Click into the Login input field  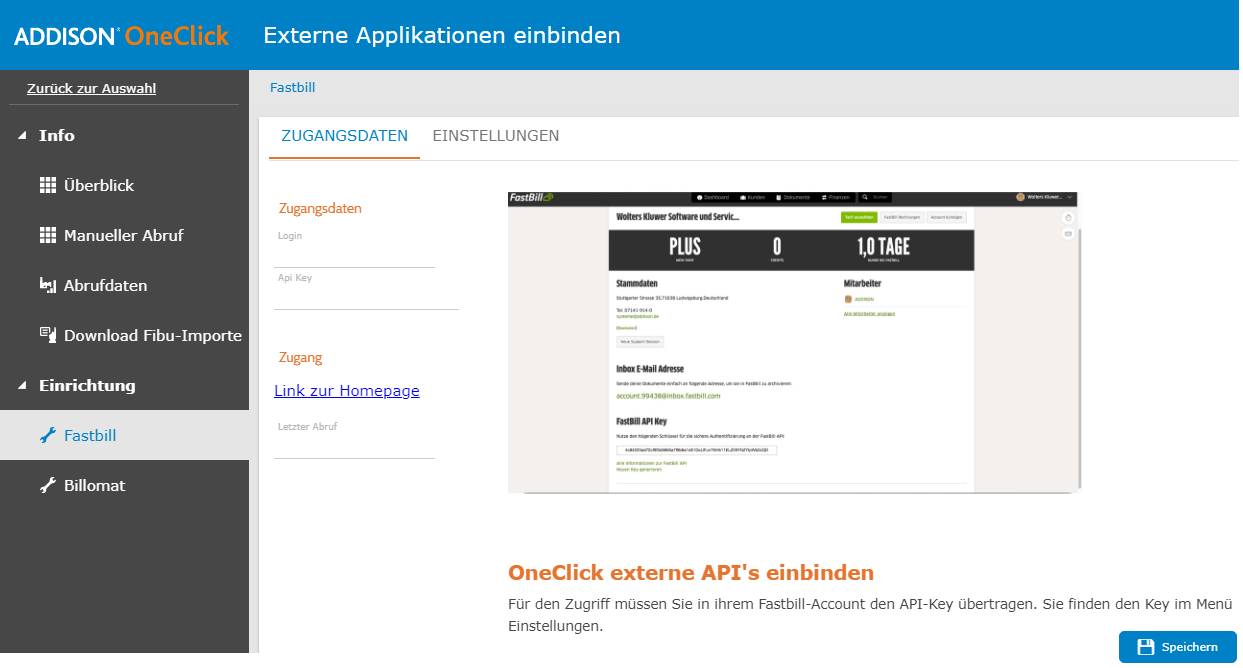click(x=355, y=256)
